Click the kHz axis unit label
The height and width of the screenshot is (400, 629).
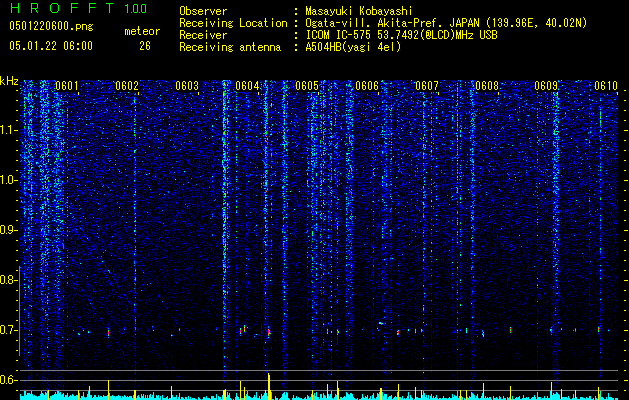click(x=9, y=81)
